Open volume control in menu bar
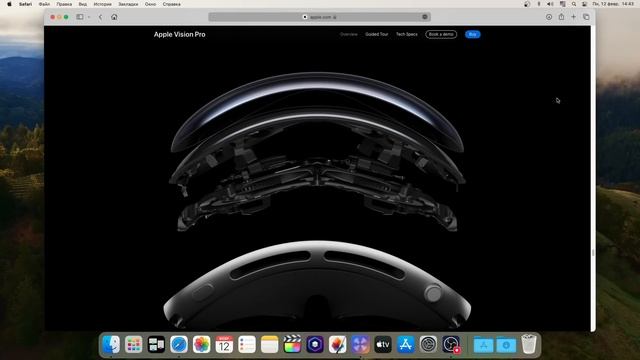 pos(550,4)
